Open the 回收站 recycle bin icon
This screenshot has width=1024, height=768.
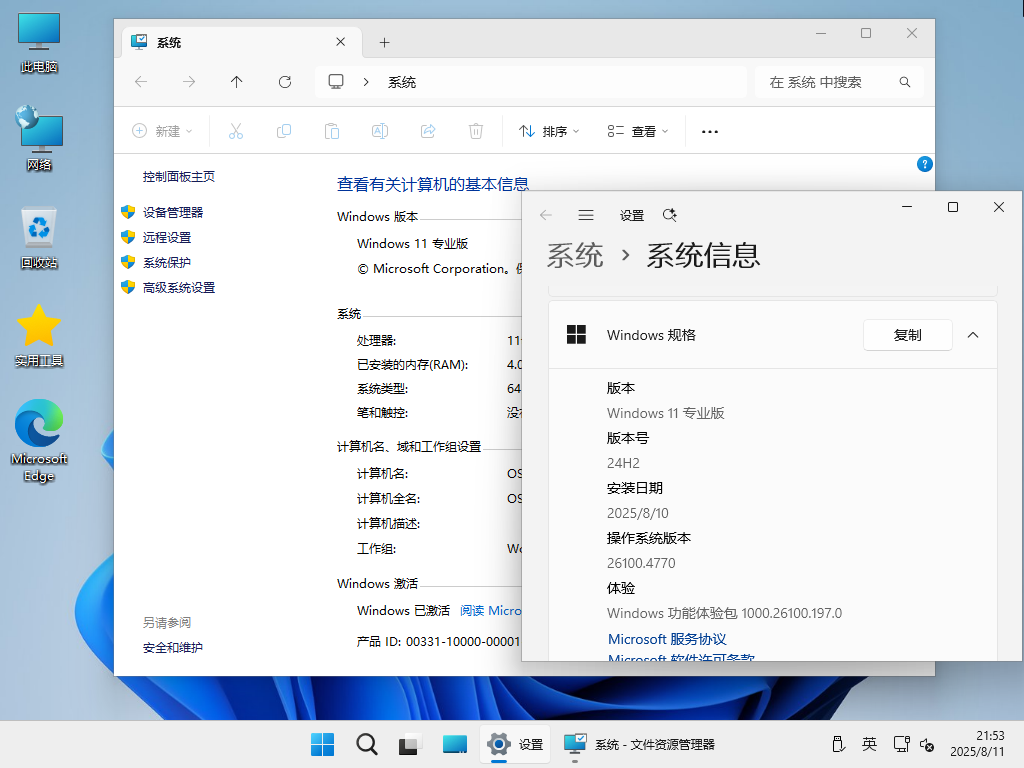pyautogui.click(x=39, y=238)
